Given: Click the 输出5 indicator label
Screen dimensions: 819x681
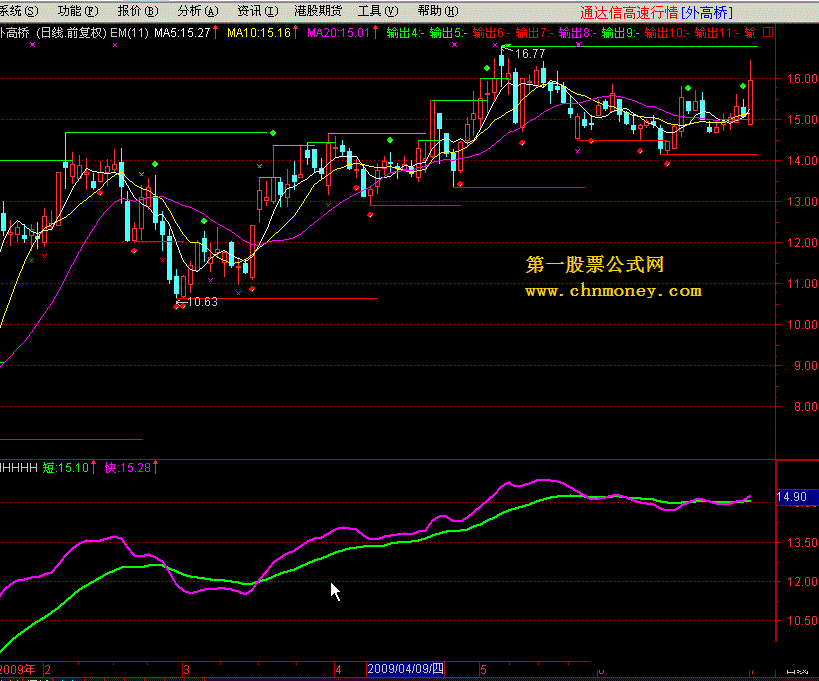Looking at the screenshot, I should 449,33.
